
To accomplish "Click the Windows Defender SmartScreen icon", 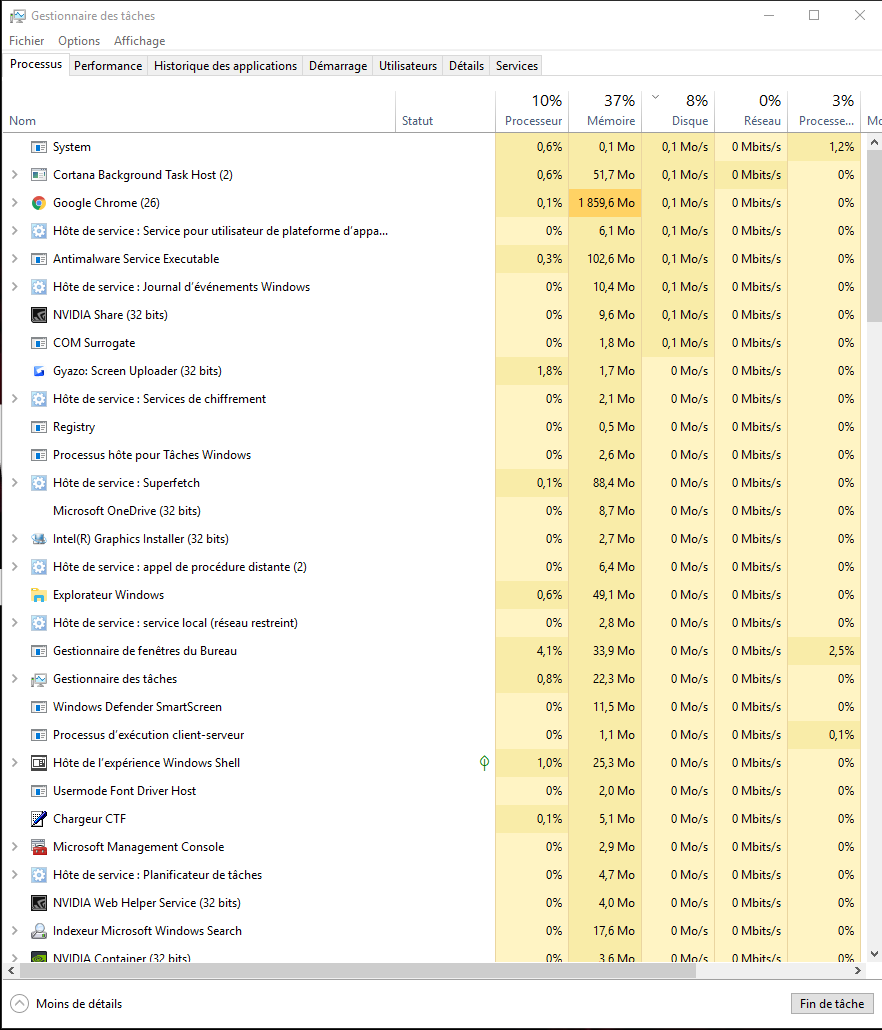I will [x=39, y=707].
